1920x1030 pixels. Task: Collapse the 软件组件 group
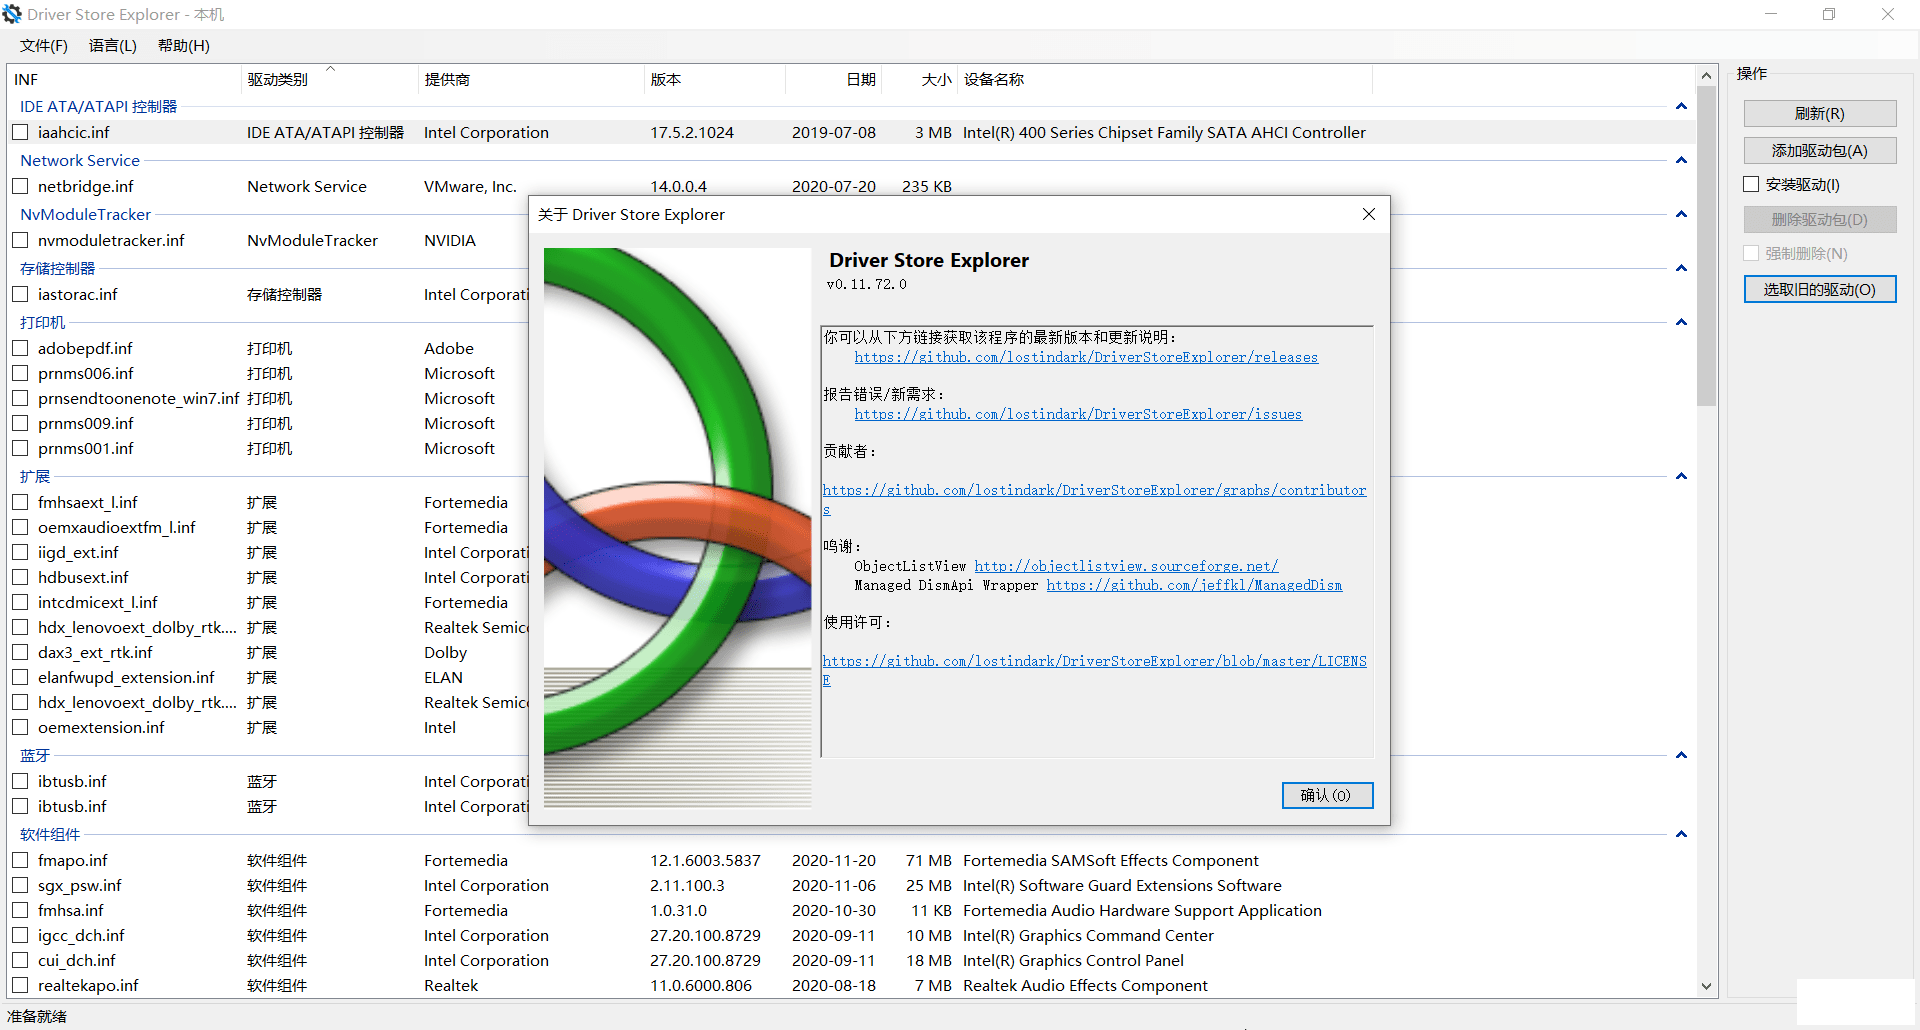pos(1681,834)
